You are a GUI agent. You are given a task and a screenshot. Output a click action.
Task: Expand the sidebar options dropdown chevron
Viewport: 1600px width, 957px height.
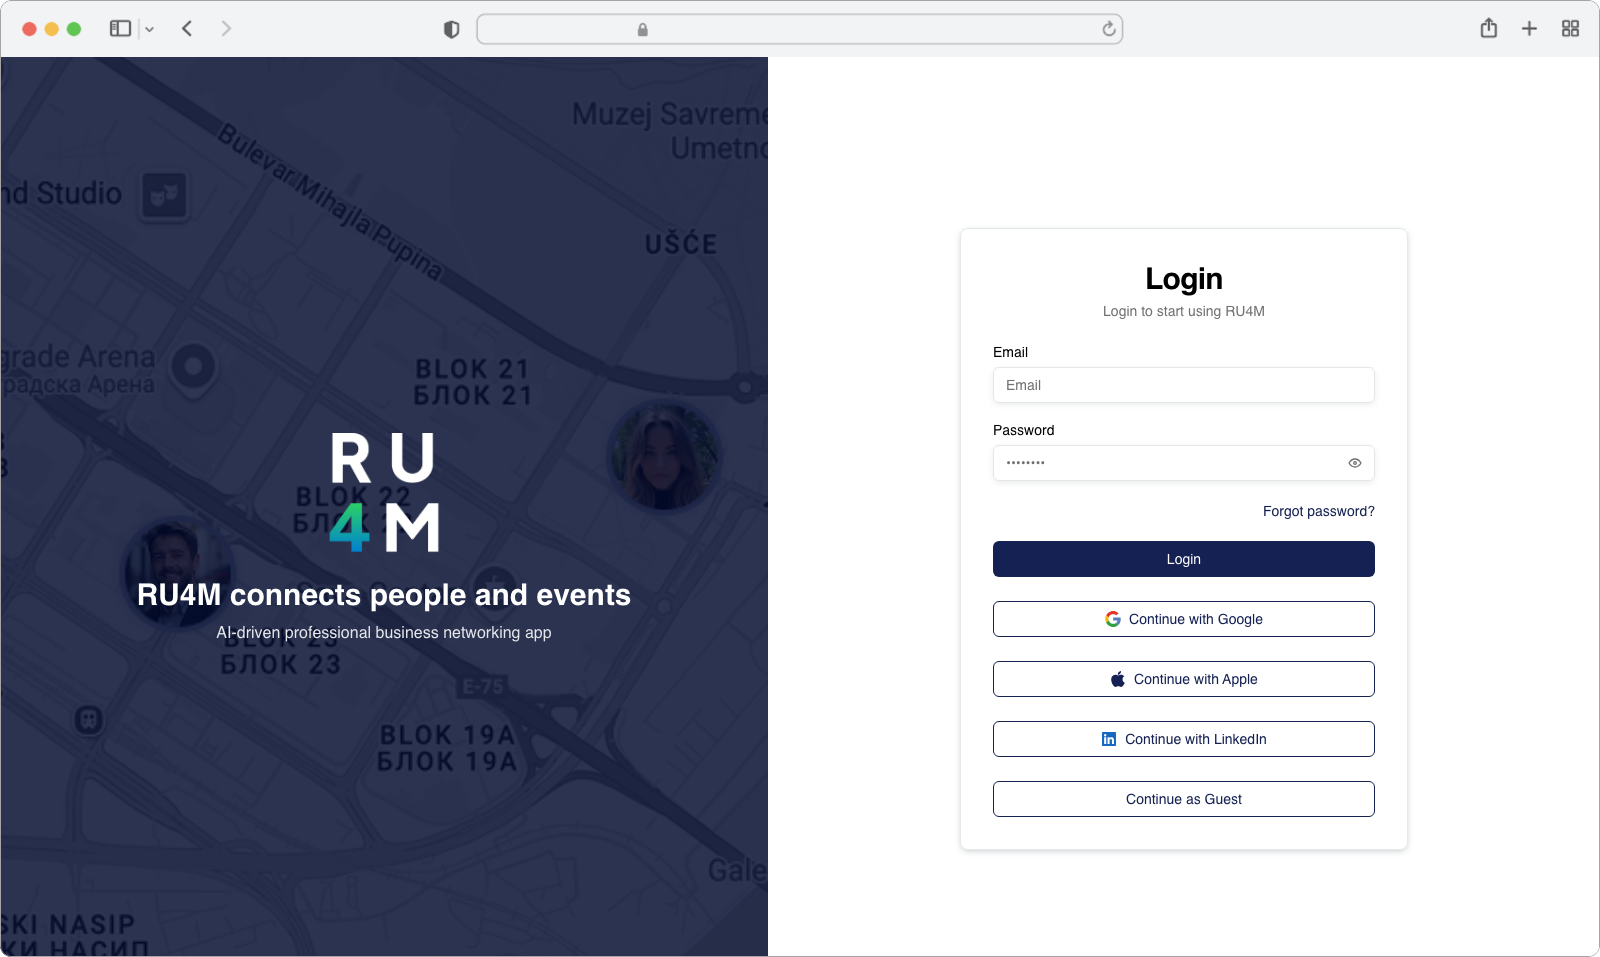149,30
